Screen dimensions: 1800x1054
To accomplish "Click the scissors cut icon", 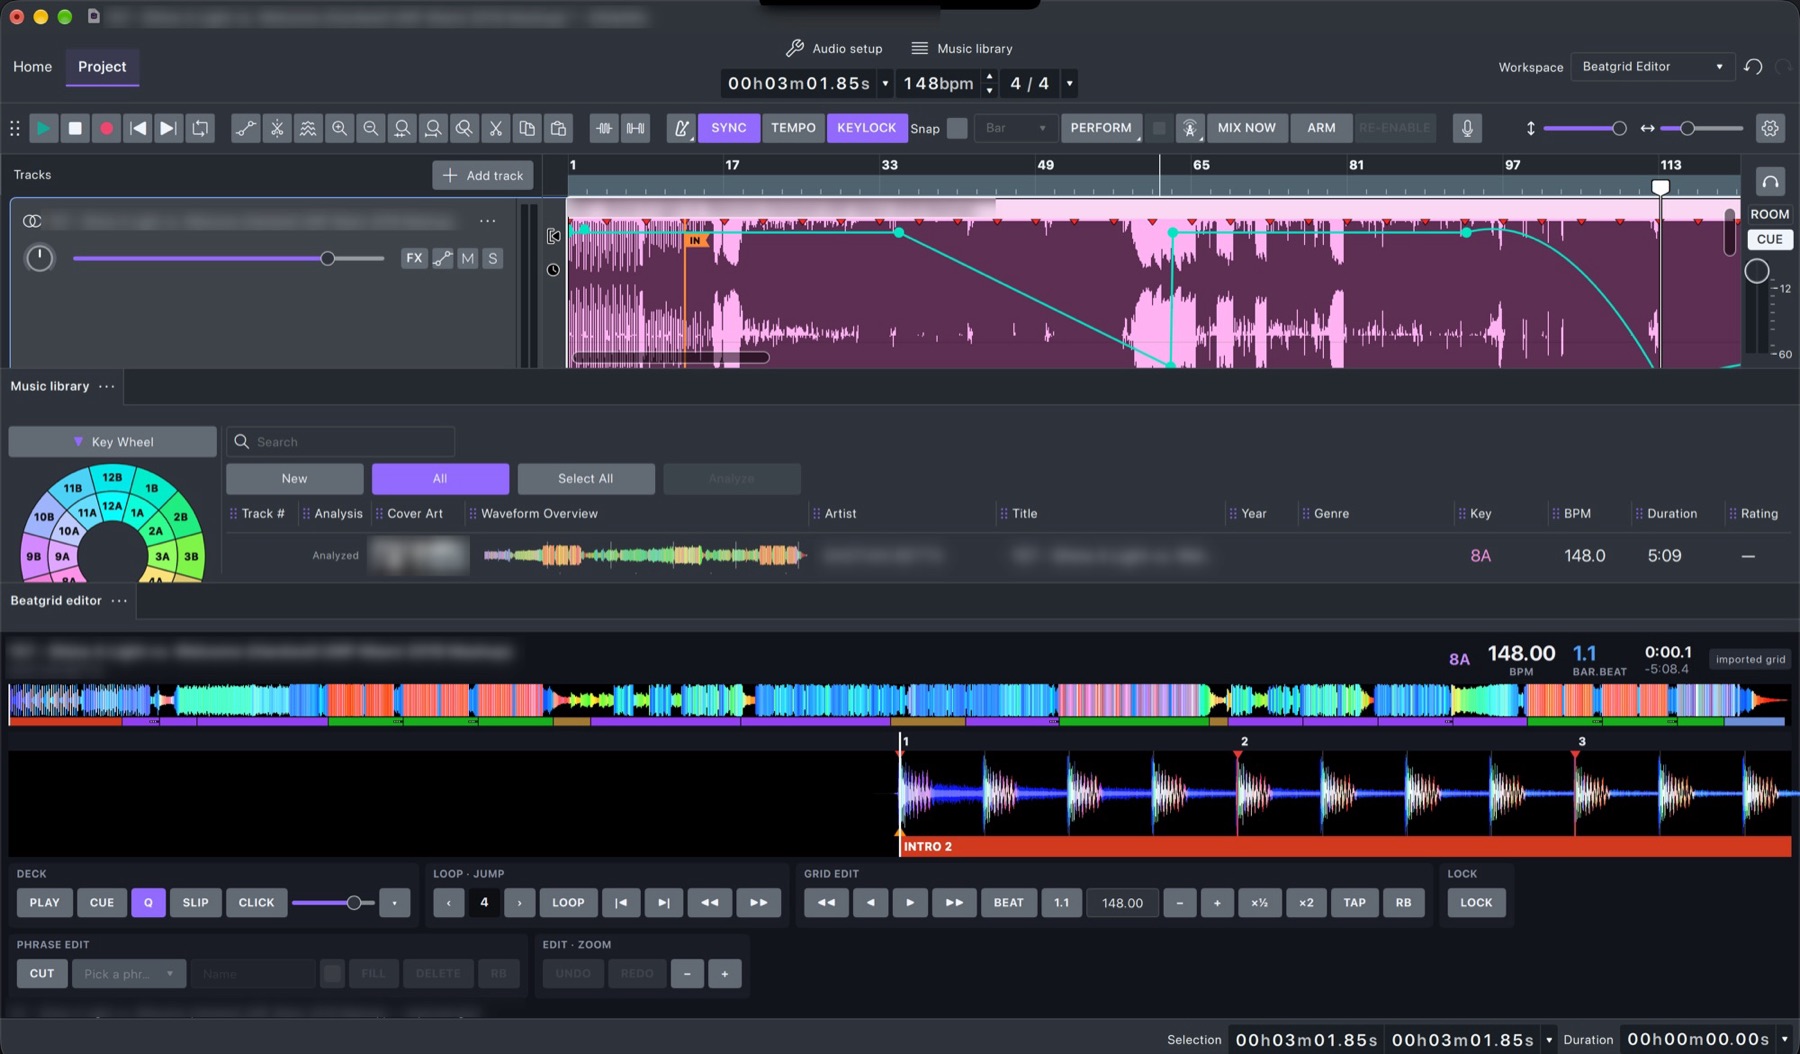I will pos(495,128).
